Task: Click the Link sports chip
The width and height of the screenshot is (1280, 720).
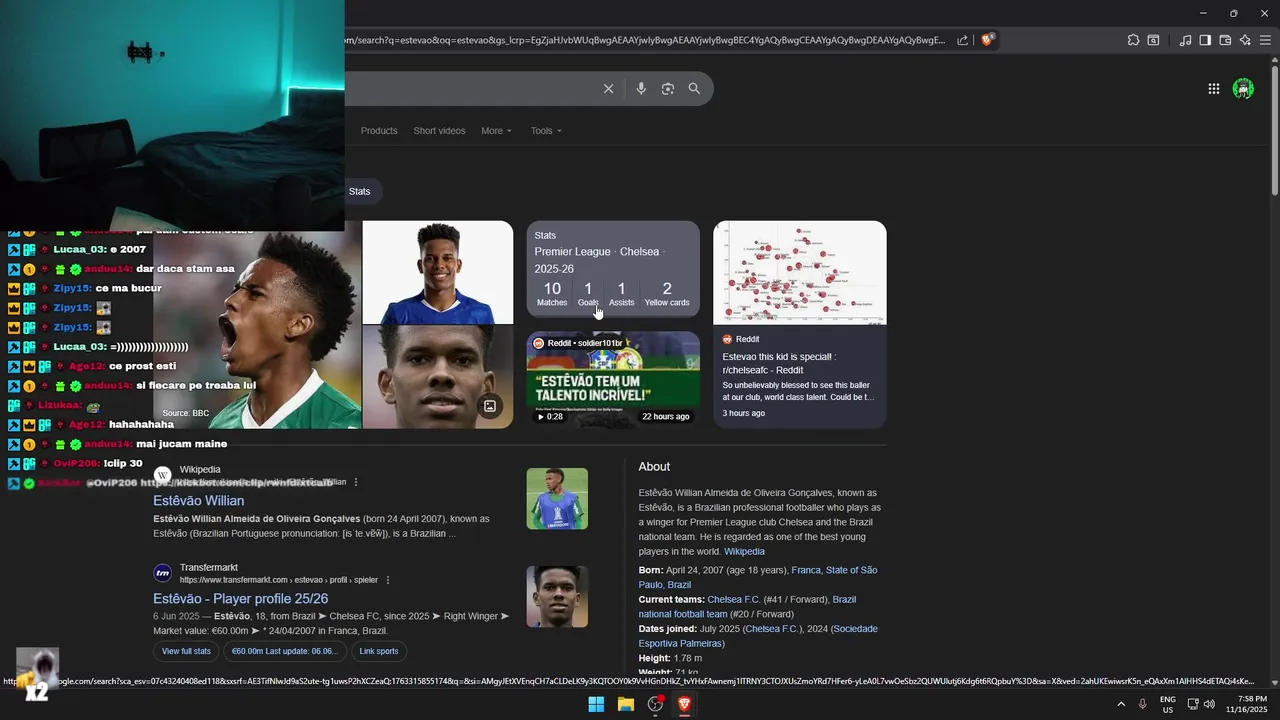Action: (379, 651)
